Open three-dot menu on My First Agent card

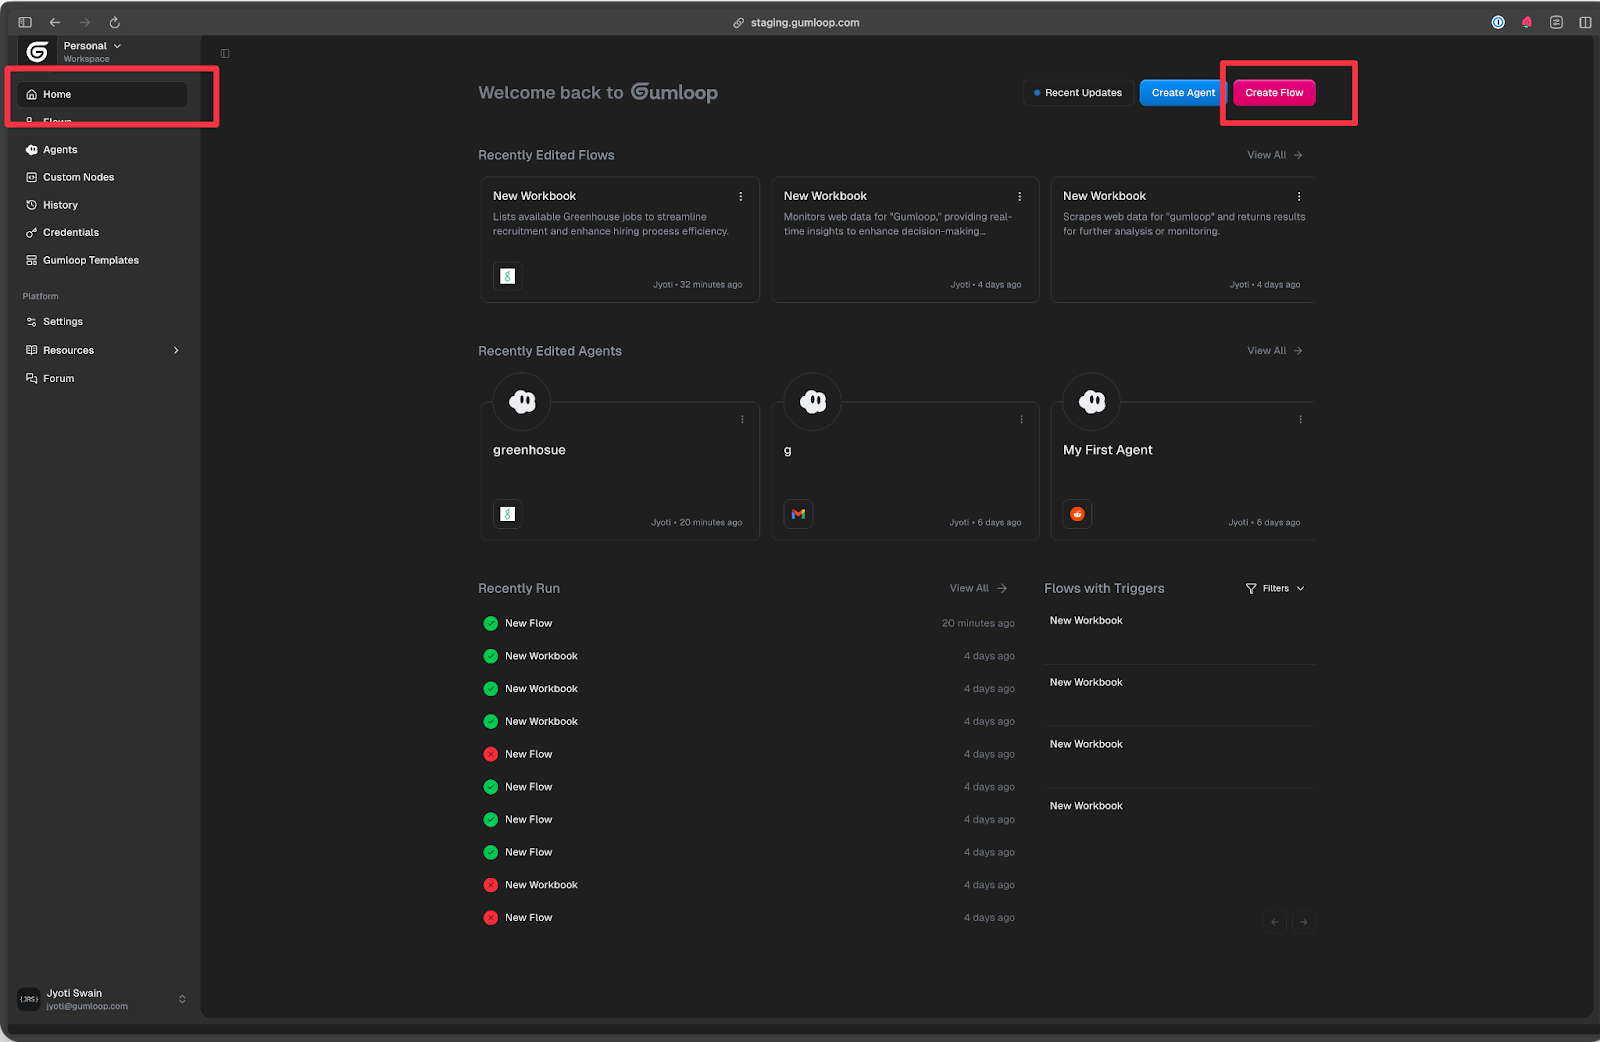1300,420
